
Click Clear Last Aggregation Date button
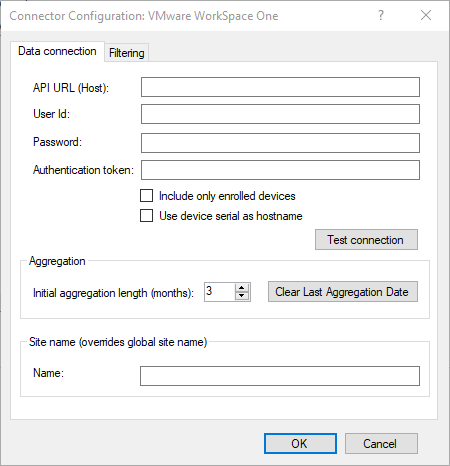343,292
